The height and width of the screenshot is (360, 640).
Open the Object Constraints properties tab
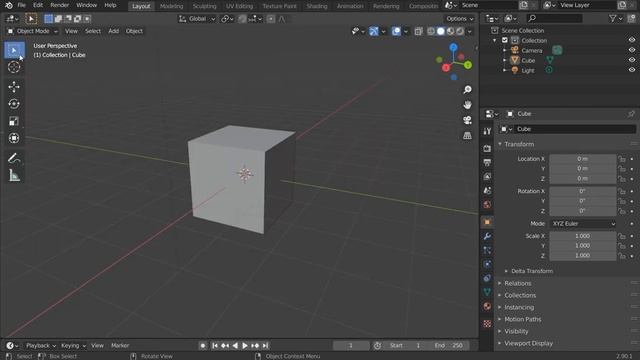(487, 278)
